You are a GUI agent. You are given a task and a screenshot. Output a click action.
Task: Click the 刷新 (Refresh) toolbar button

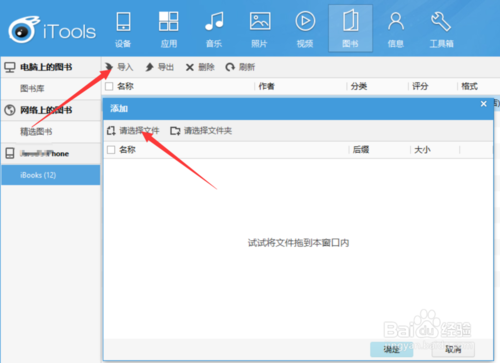pos(240,67)
